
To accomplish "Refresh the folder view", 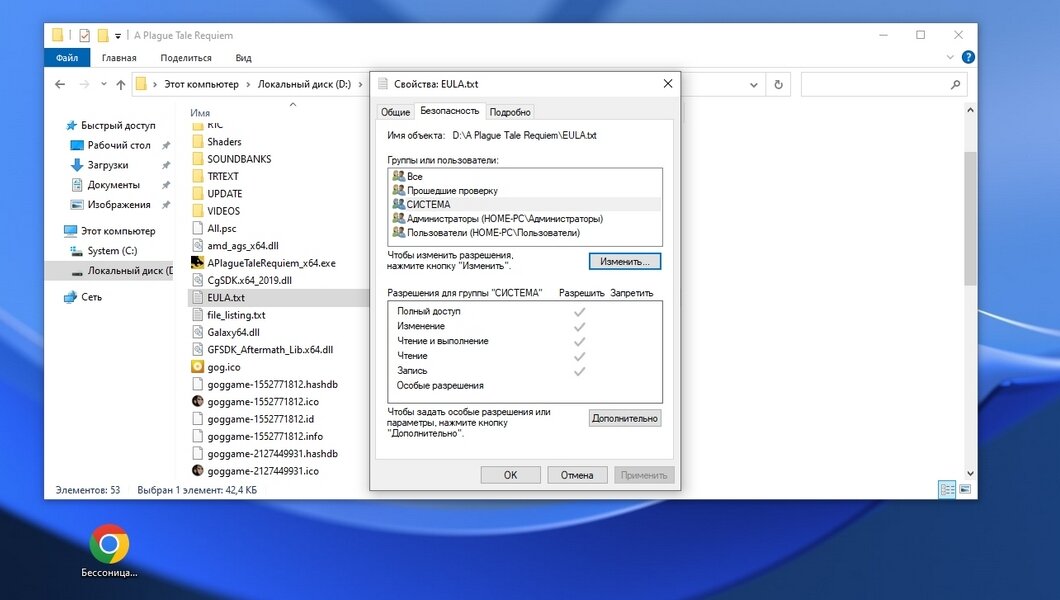I will coord(778,84).
